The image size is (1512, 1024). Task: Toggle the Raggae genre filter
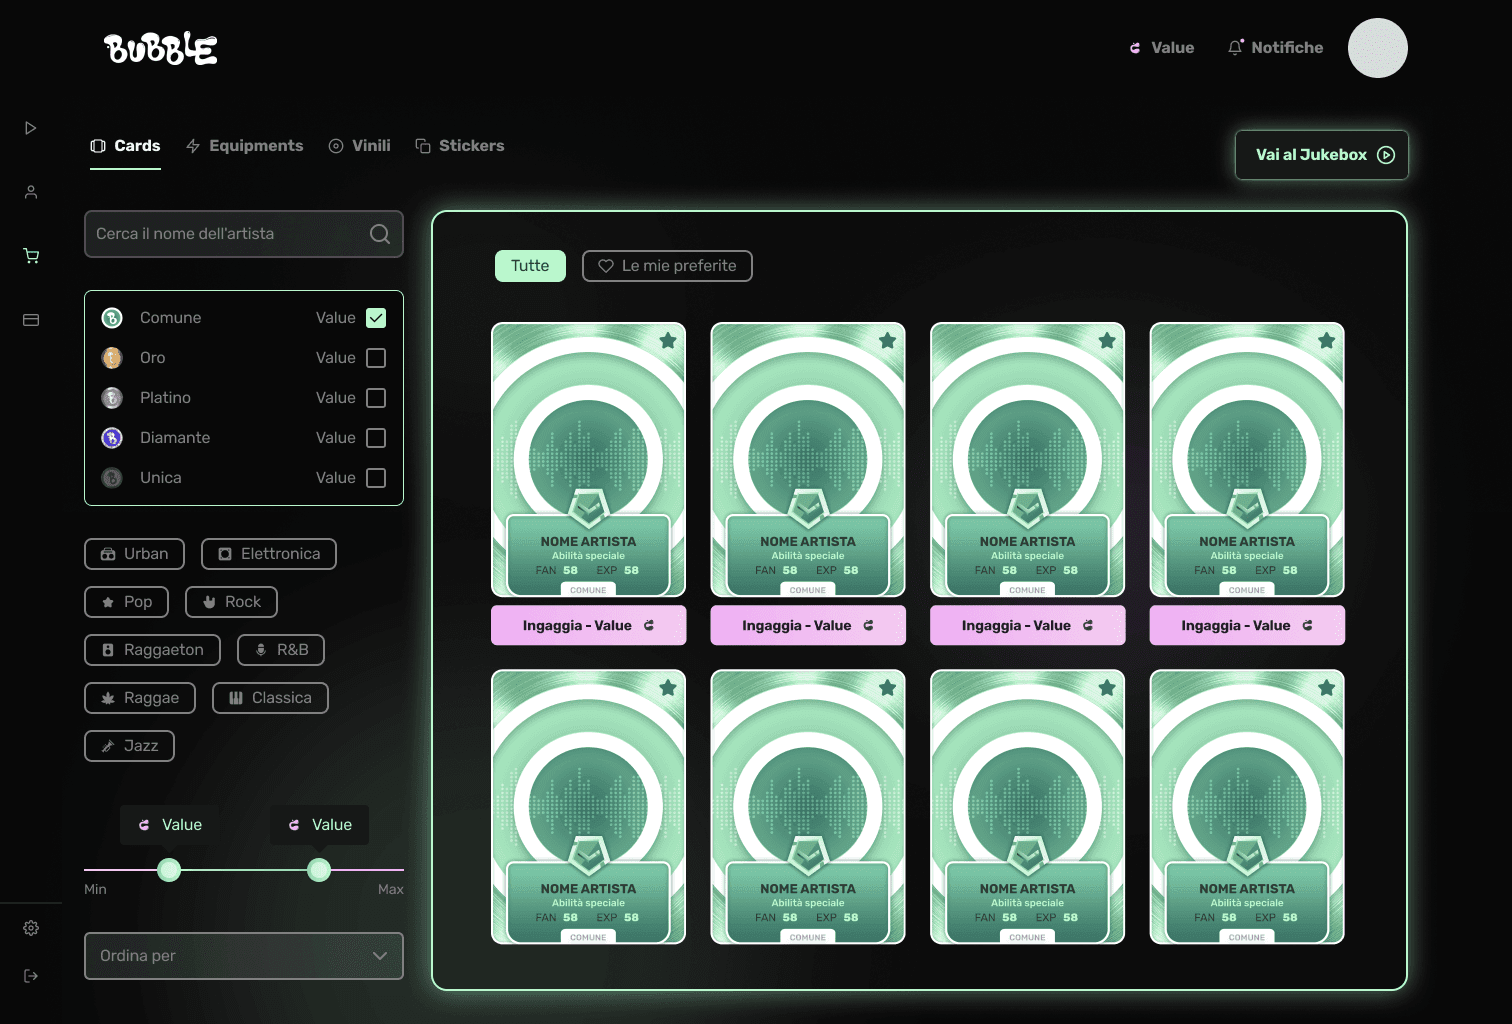coord(140,698)
